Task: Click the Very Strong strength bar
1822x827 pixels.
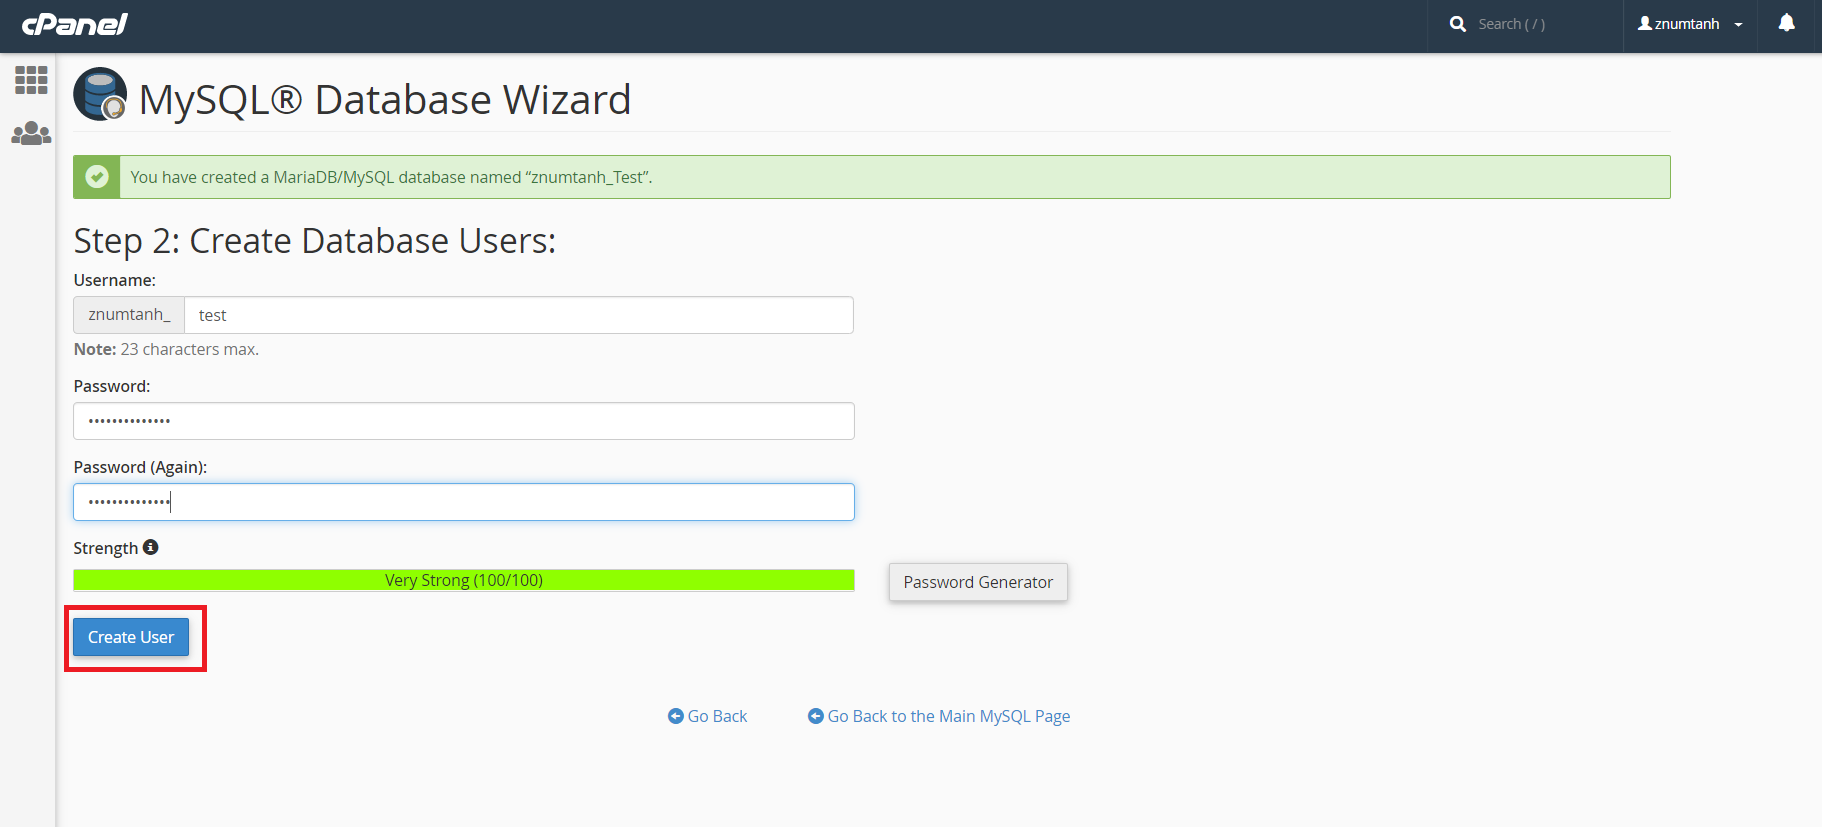Action: click(464, 580)
